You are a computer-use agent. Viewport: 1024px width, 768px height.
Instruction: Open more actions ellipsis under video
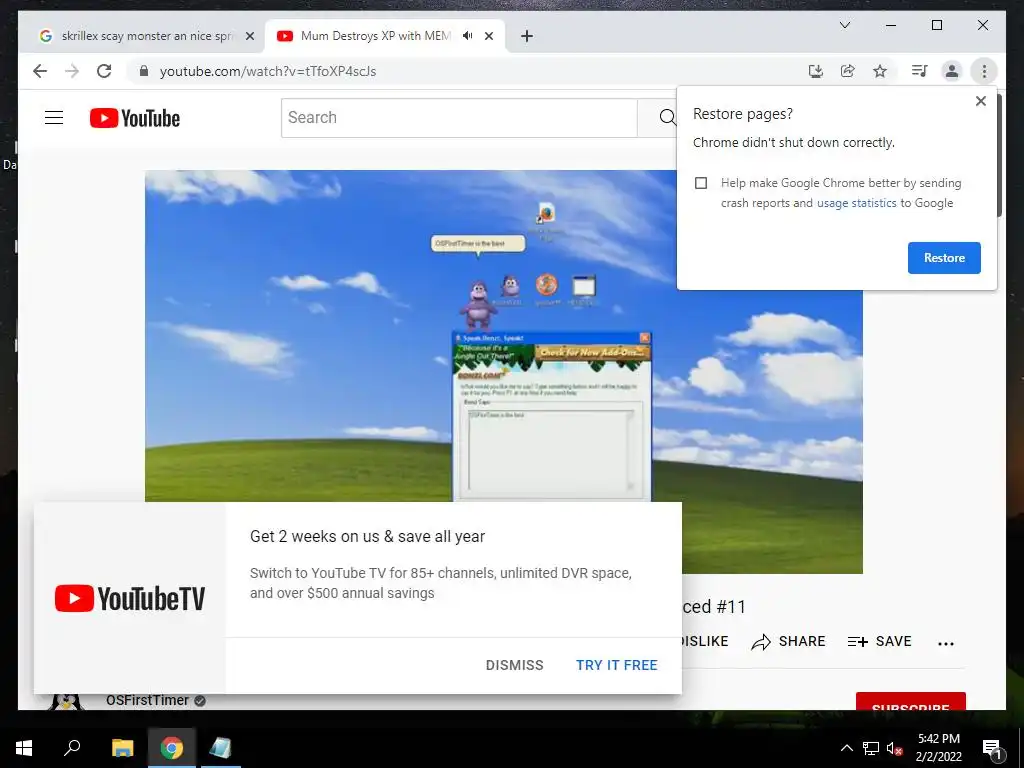click(x=946, y=643)
